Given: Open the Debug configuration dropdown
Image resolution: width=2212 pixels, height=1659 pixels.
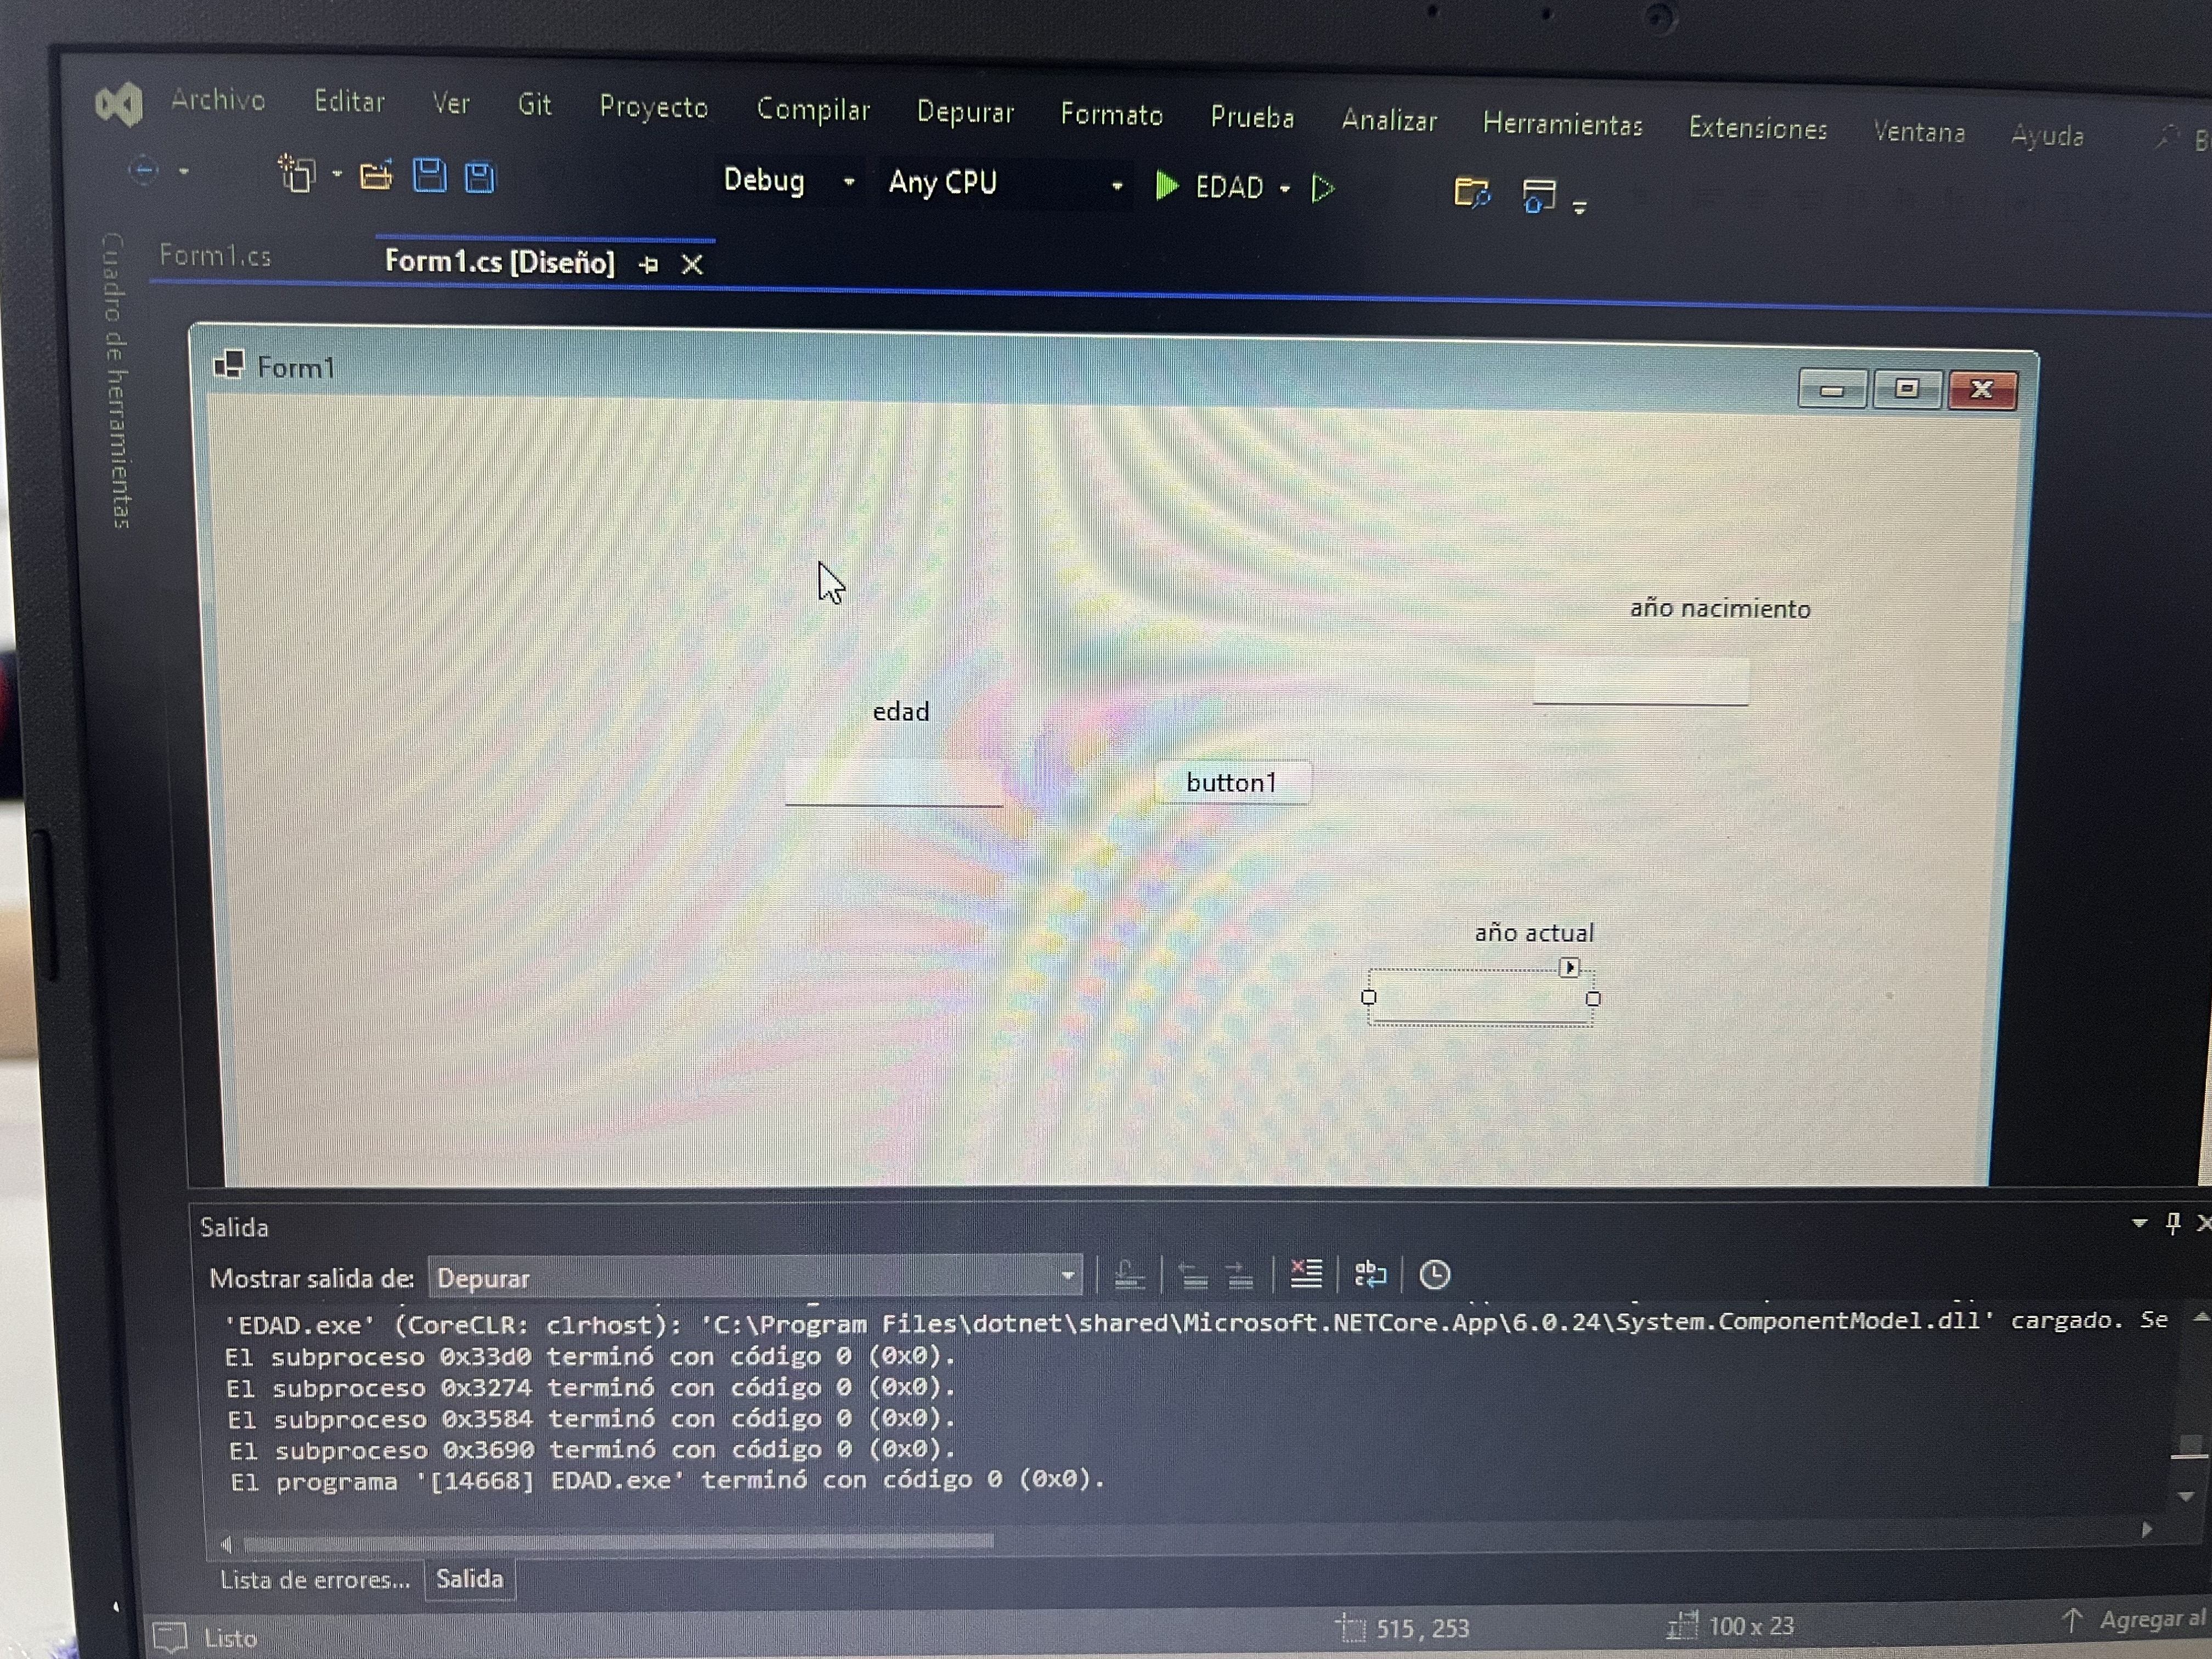Looking at the screenshot, I should [848, 182].
